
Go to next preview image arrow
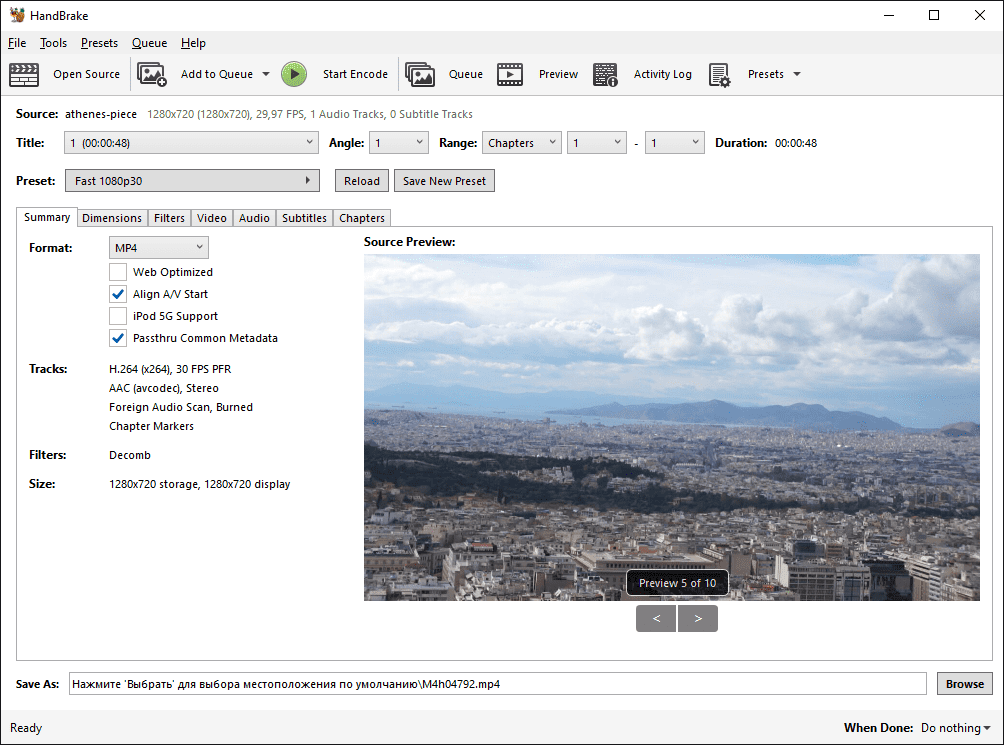[698, 619]
